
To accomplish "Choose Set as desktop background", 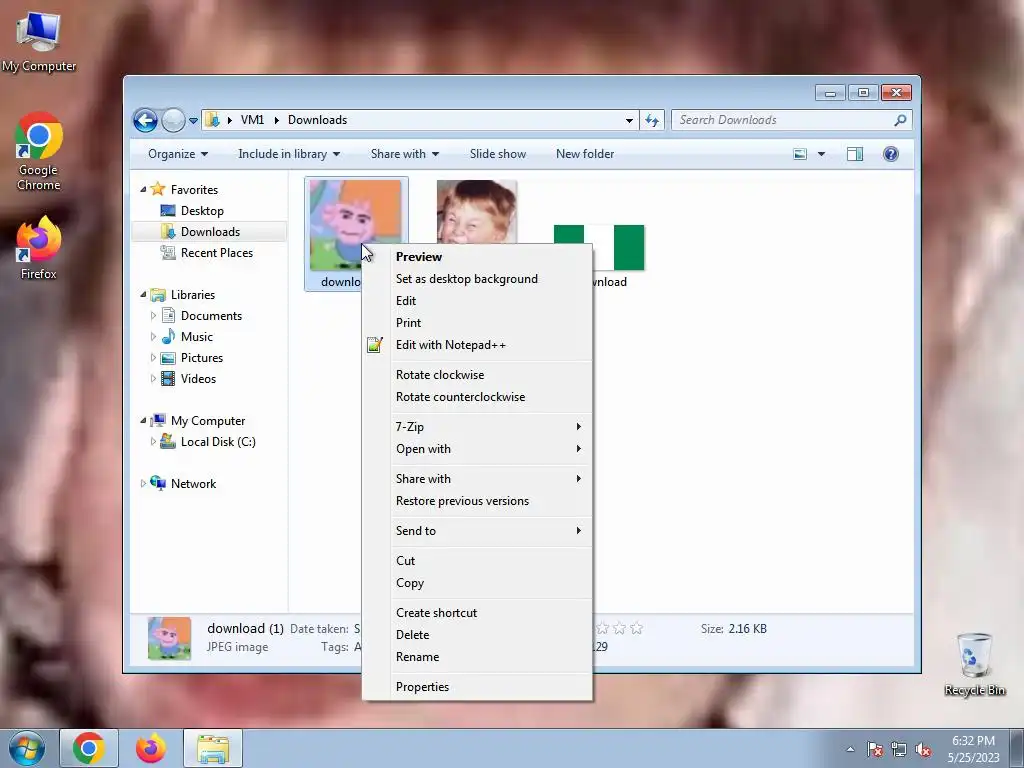I will 477,279.
